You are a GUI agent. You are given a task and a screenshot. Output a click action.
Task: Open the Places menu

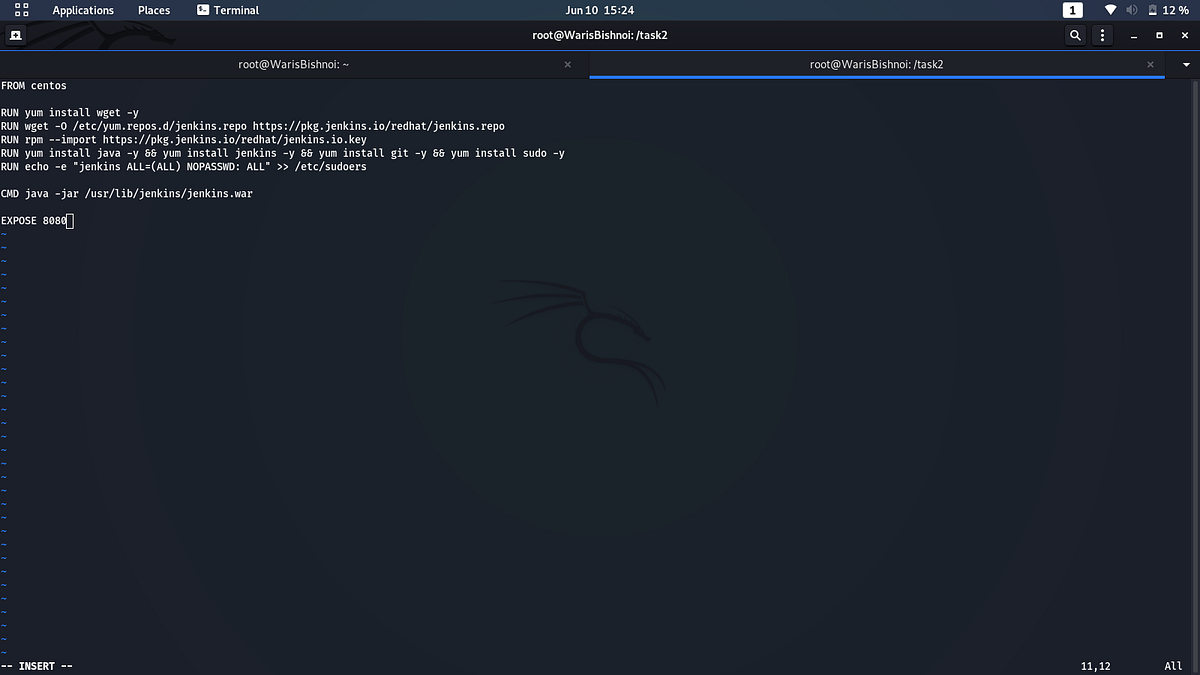[x=154, y=10]
